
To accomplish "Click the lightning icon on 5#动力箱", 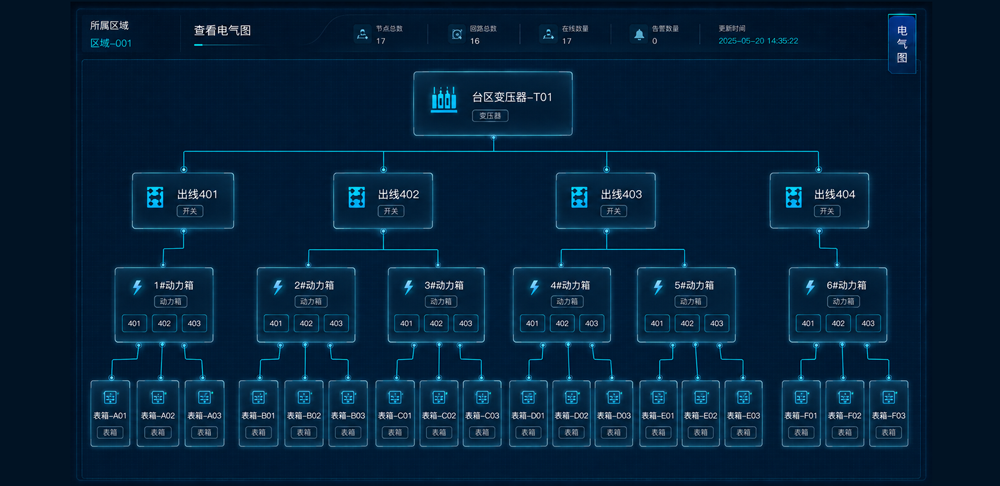I will click(x=658, y=288).
